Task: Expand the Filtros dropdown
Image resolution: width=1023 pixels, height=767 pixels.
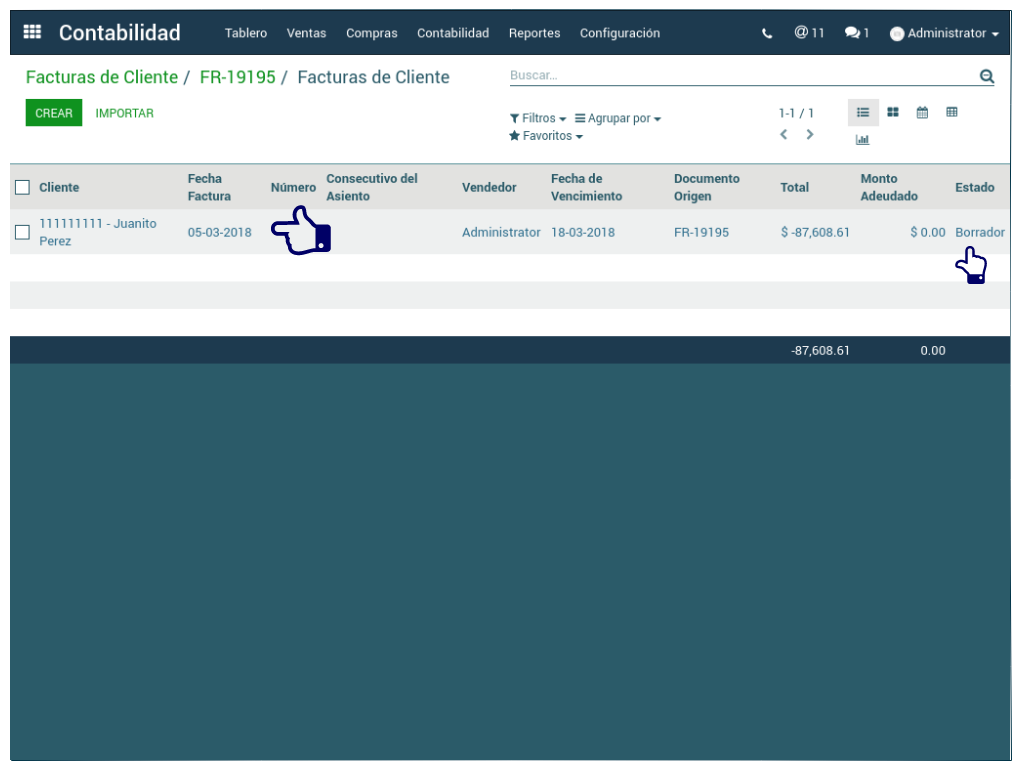Action: pos(538,118)
